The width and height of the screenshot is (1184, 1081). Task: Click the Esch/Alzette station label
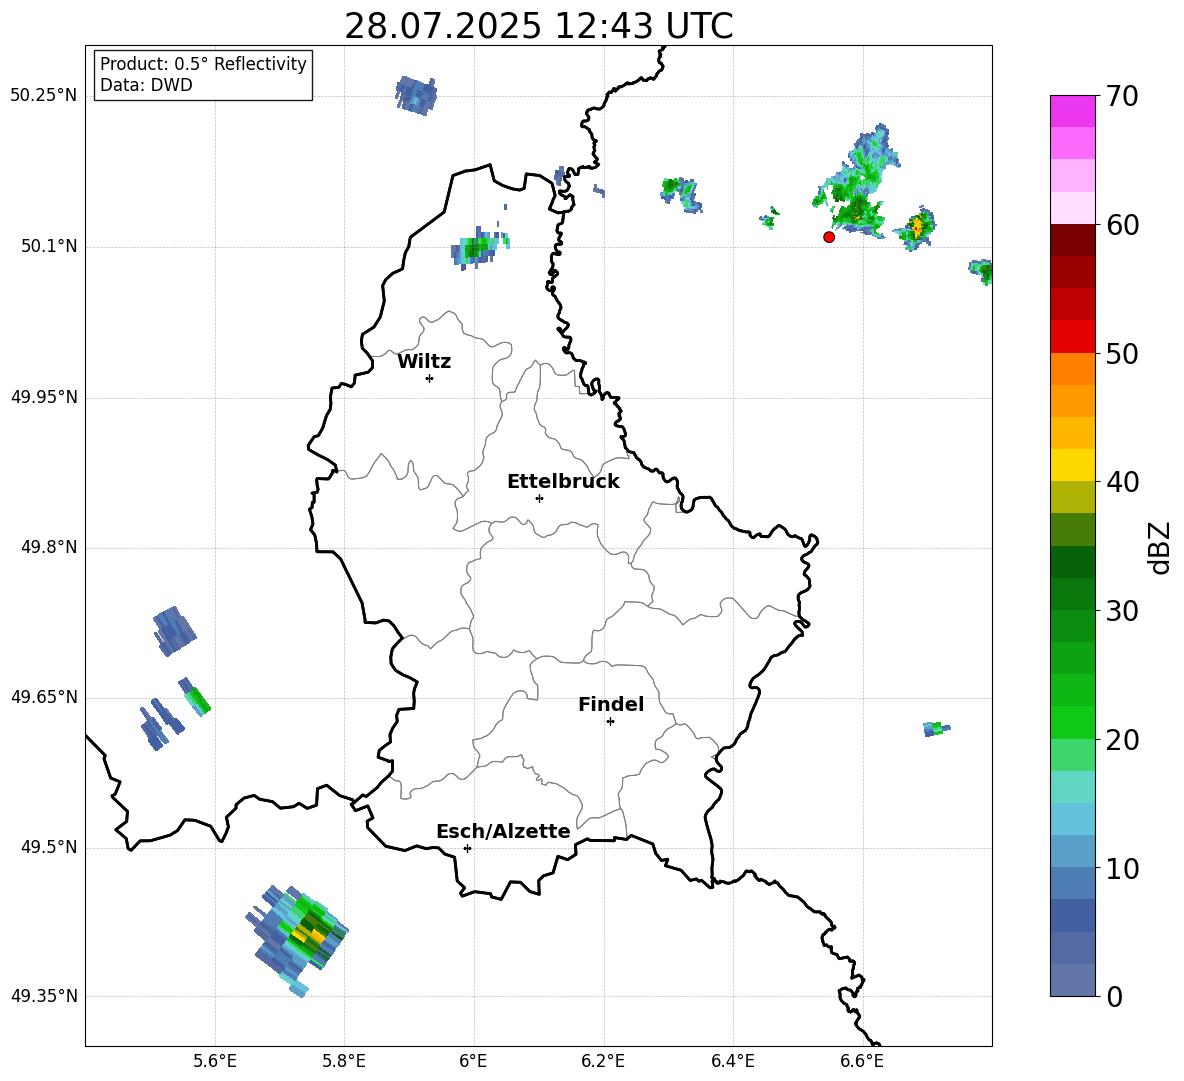coord(504,831)
